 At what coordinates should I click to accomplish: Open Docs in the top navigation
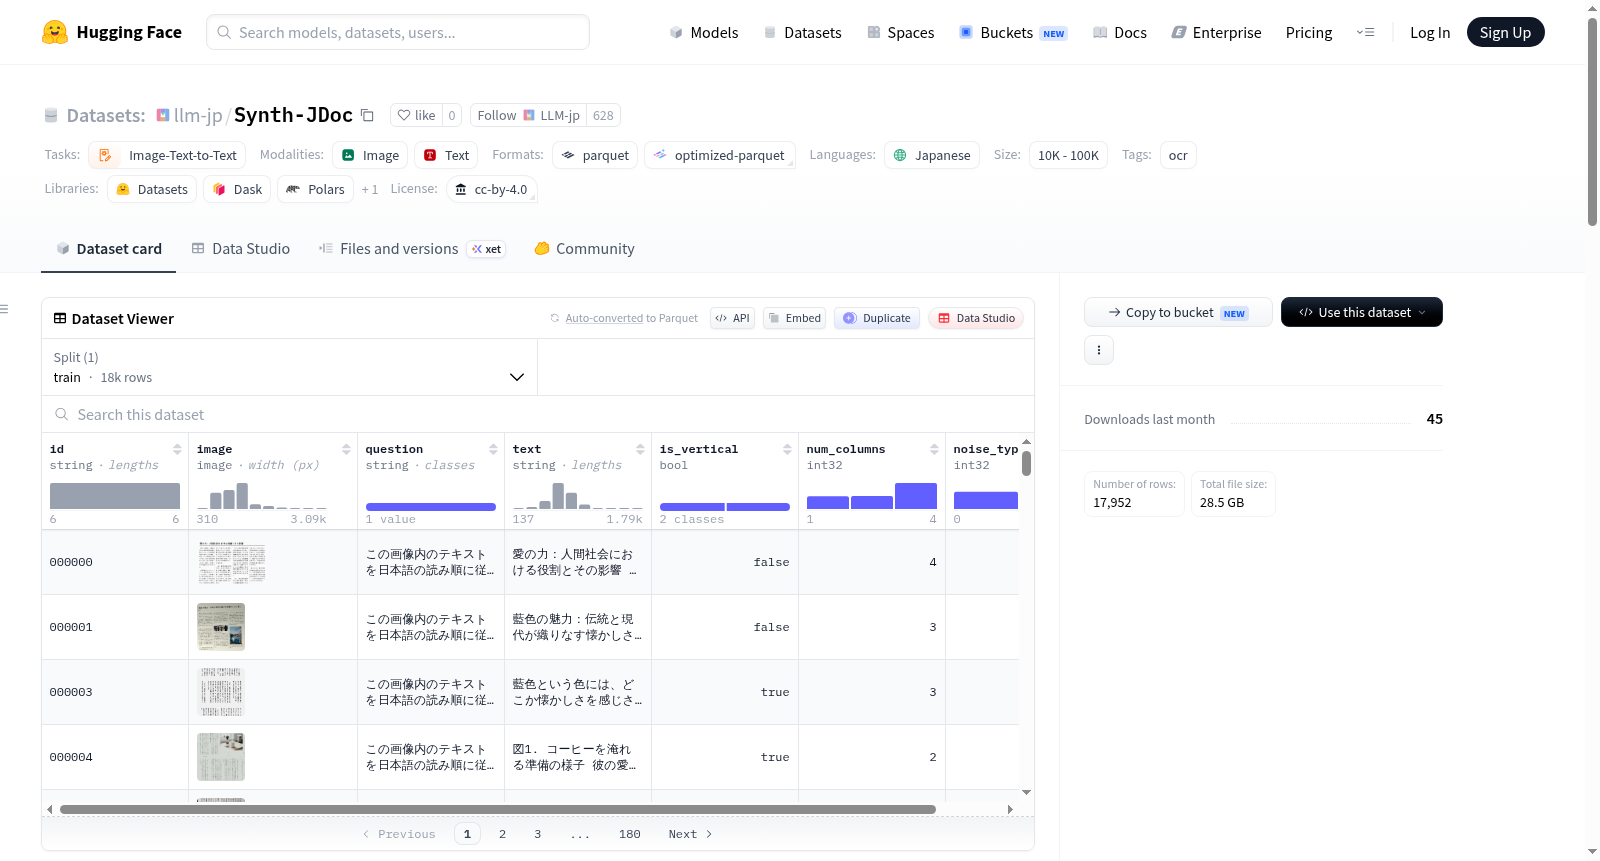click(1120, 32)
